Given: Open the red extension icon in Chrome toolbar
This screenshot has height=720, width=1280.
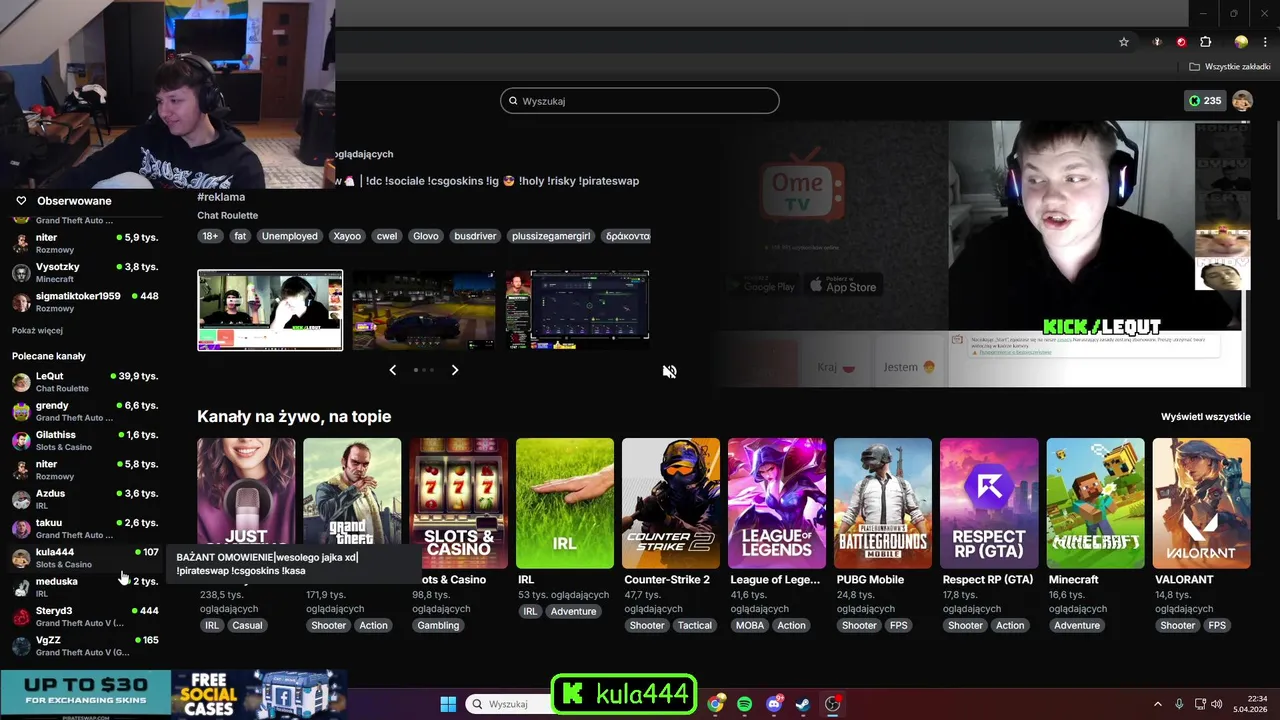Looking at the screenshot, I should click(1181, 42).
